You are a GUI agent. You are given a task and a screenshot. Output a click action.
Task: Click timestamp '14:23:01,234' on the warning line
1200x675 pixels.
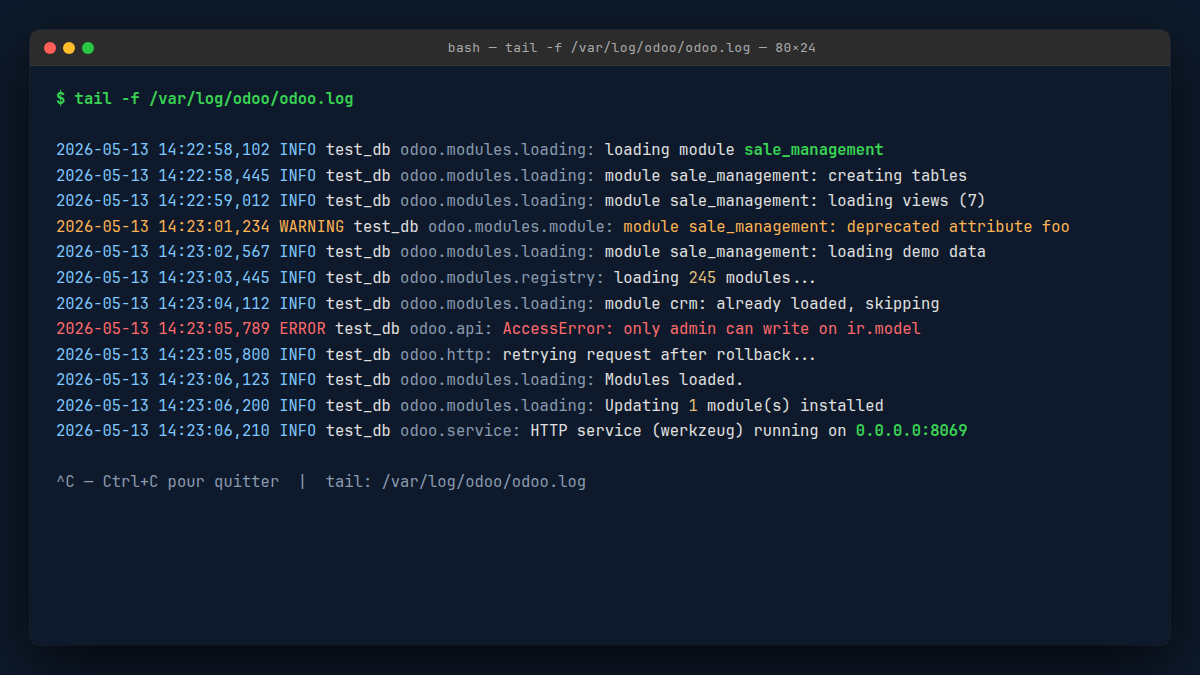(x=214, y=227)
